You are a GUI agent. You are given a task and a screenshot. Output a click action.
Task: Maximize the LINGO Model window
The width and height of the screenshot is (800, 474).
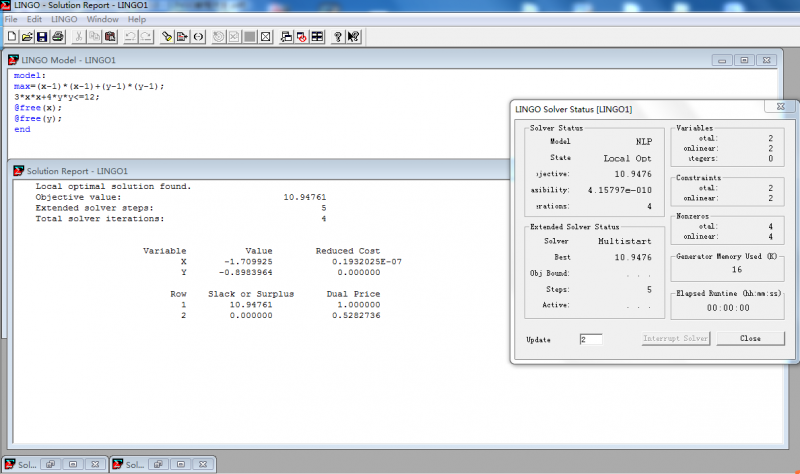click(744, 60)
